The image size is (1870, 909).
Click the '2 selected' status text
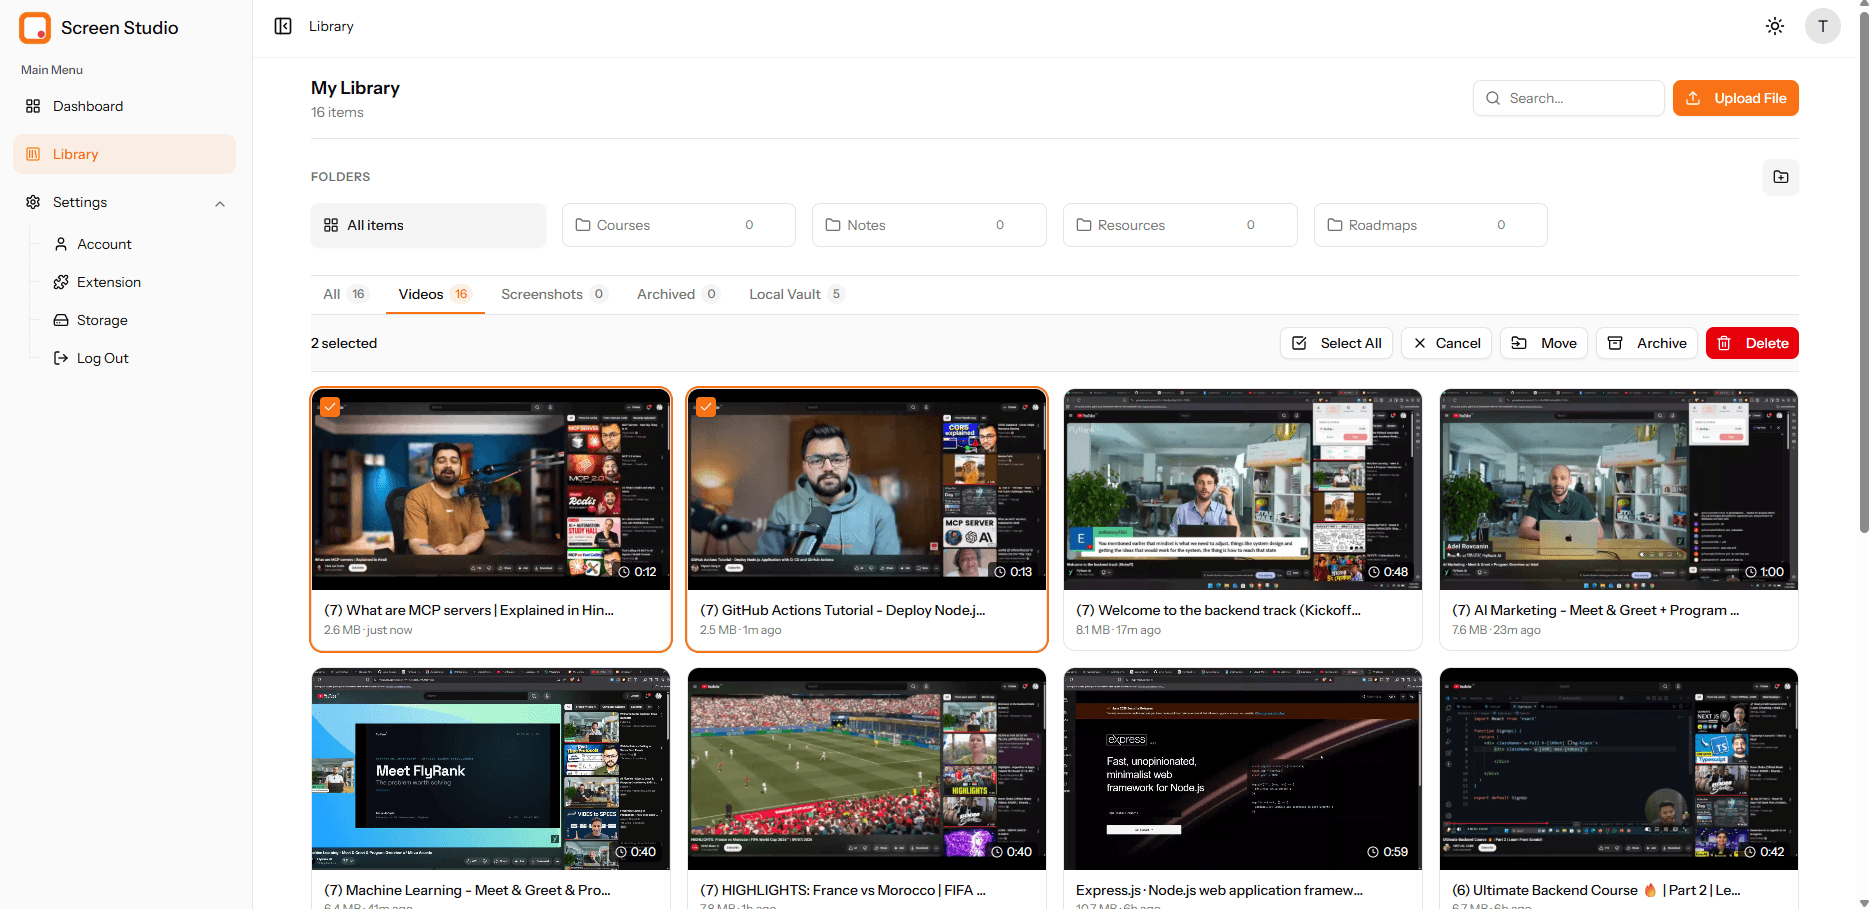[344, 343]
